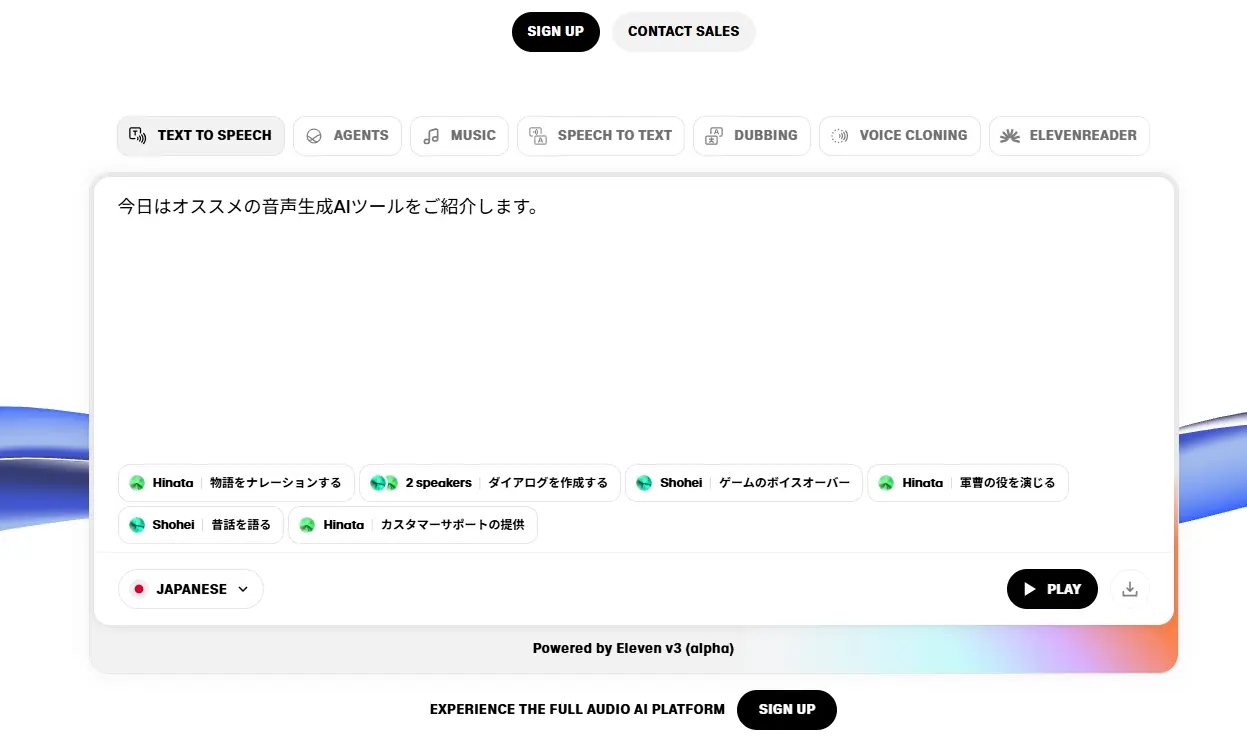
Task: Click Shohei avatar beside ゲームのボイスオーバー
Action: coord(644,483)
